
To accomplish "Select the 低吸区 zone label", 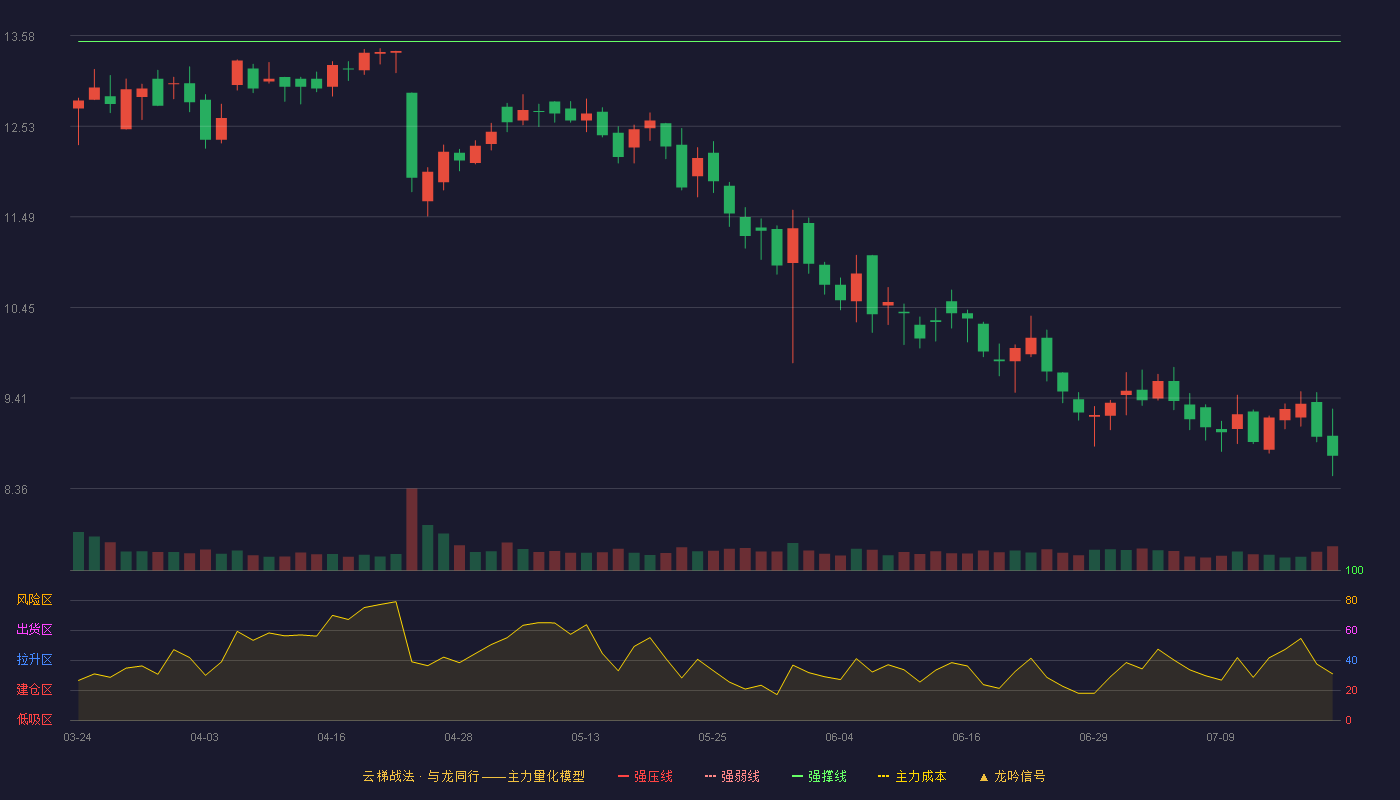I will point(34,718).
